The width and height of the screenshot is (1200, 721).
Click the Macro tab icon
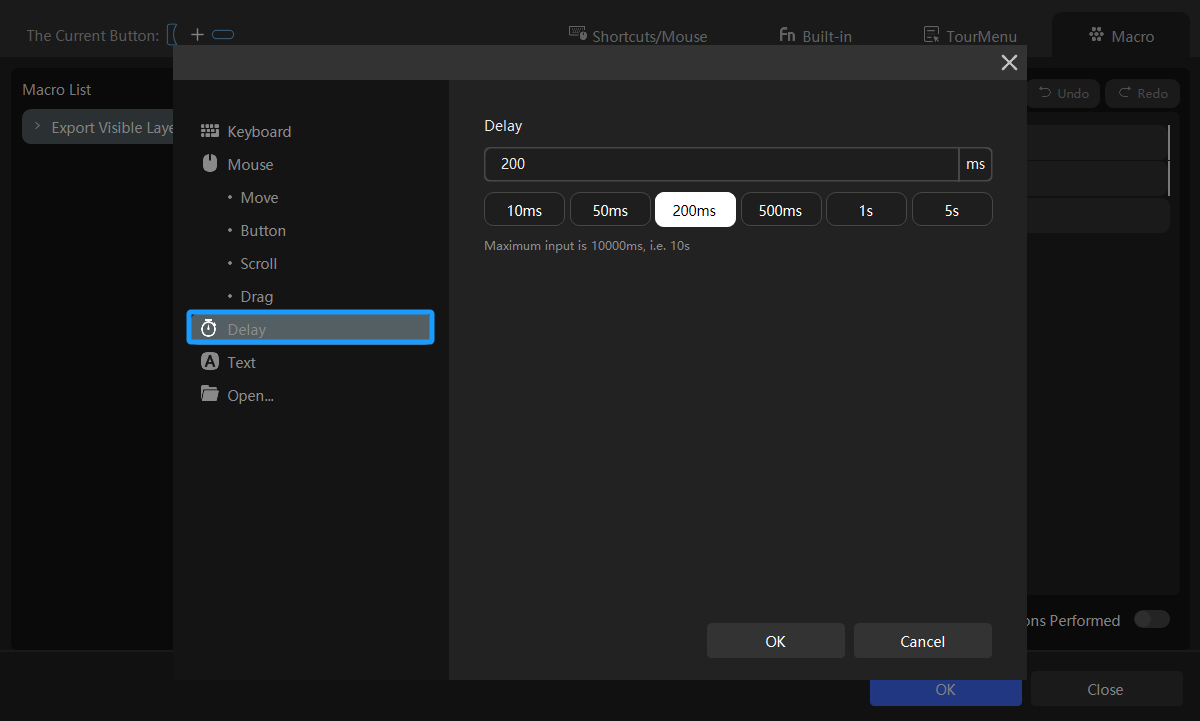[1096, 35]
